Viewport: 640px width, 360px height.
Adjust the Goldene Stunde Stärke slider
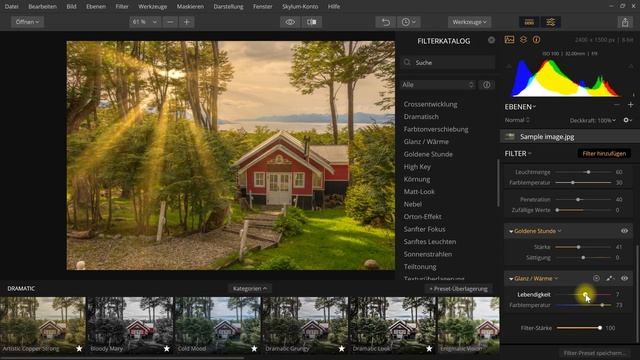(x=584, y=247)
